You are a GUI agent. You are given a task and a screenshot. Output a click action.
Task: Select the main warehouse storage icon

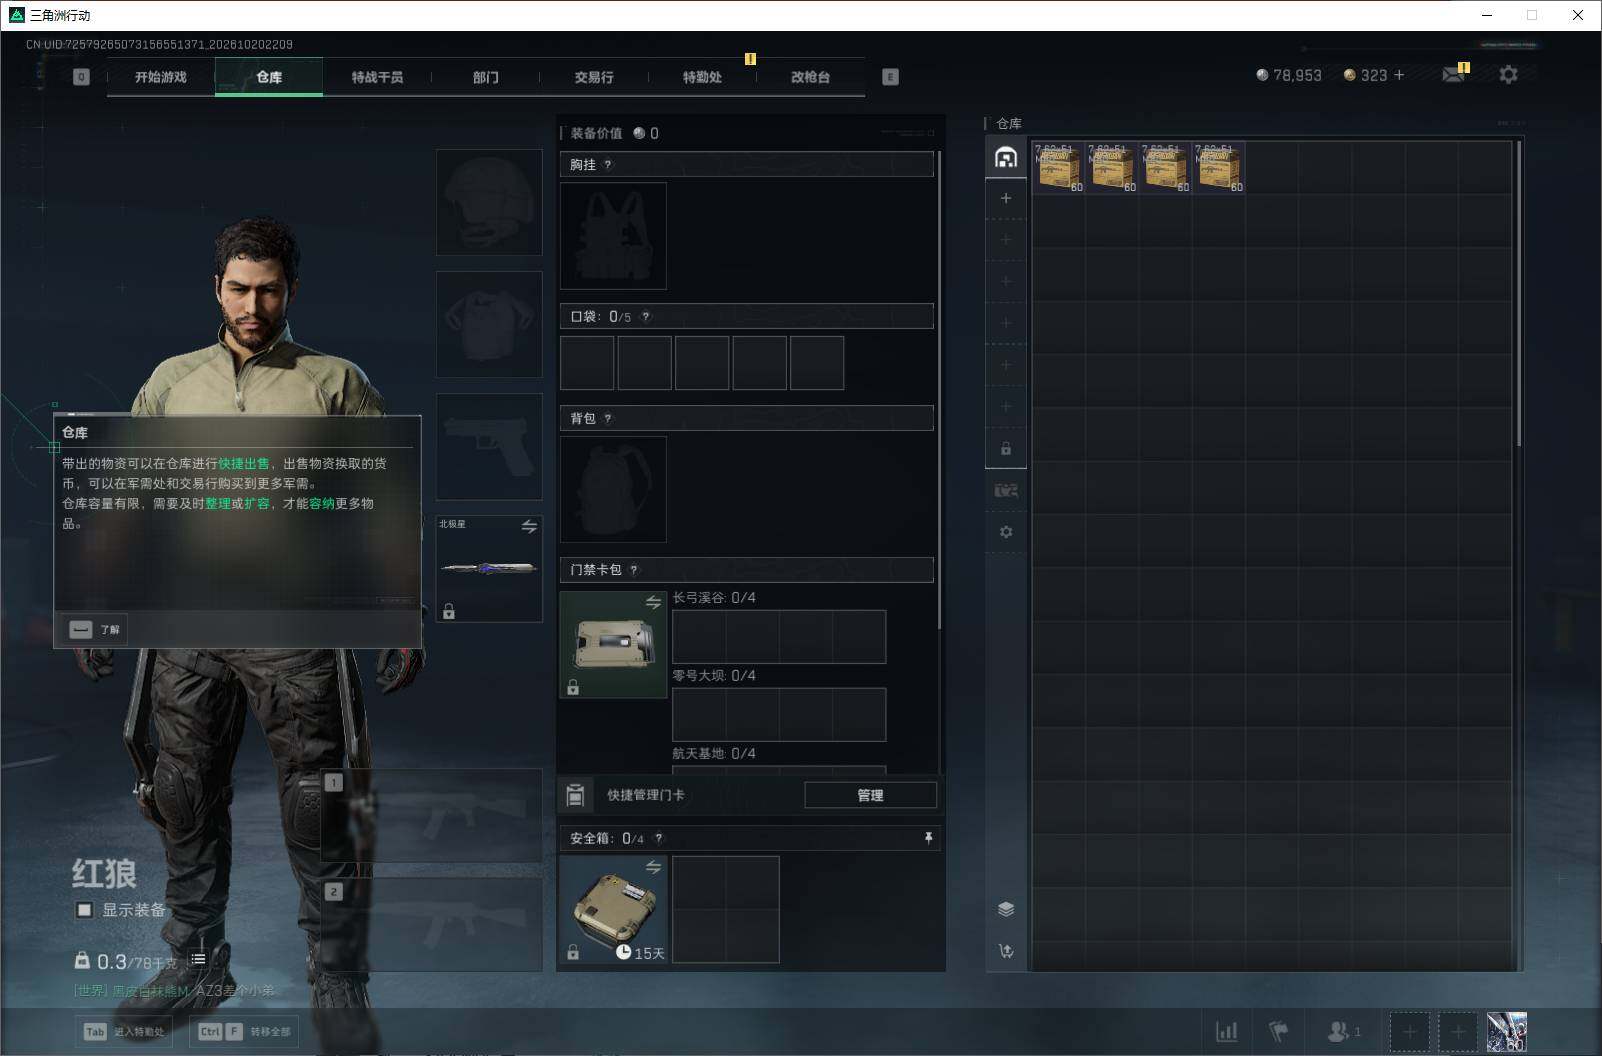(1006, 157)
